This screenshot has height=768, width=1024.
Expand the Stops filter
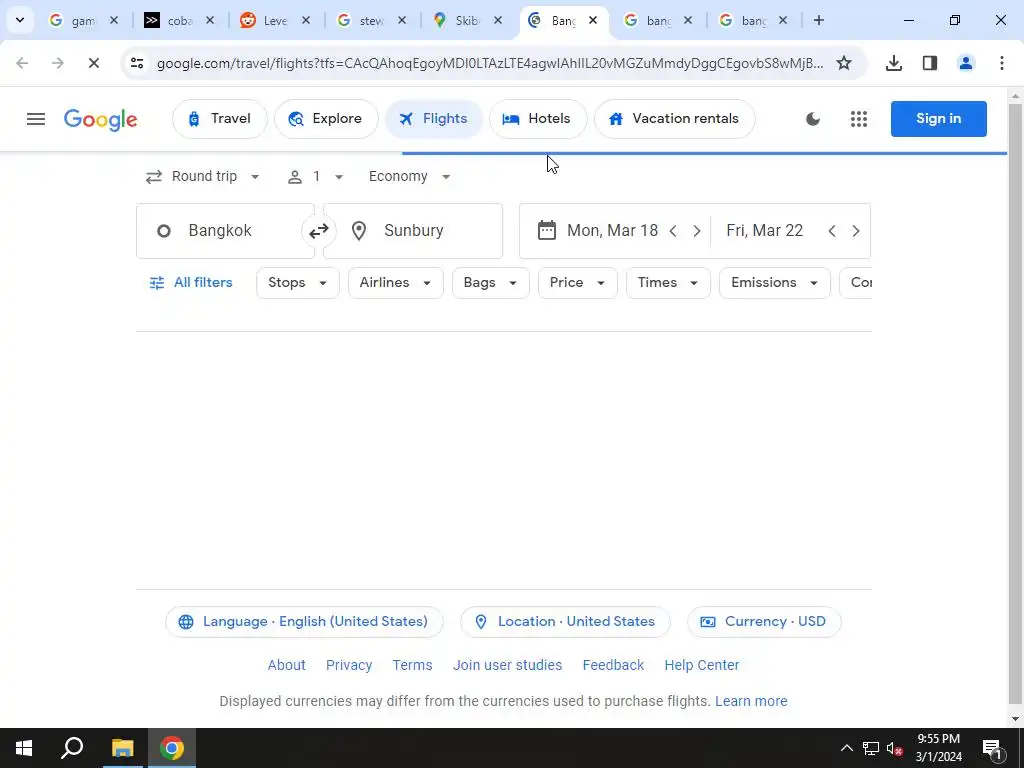tap(298, 283)
